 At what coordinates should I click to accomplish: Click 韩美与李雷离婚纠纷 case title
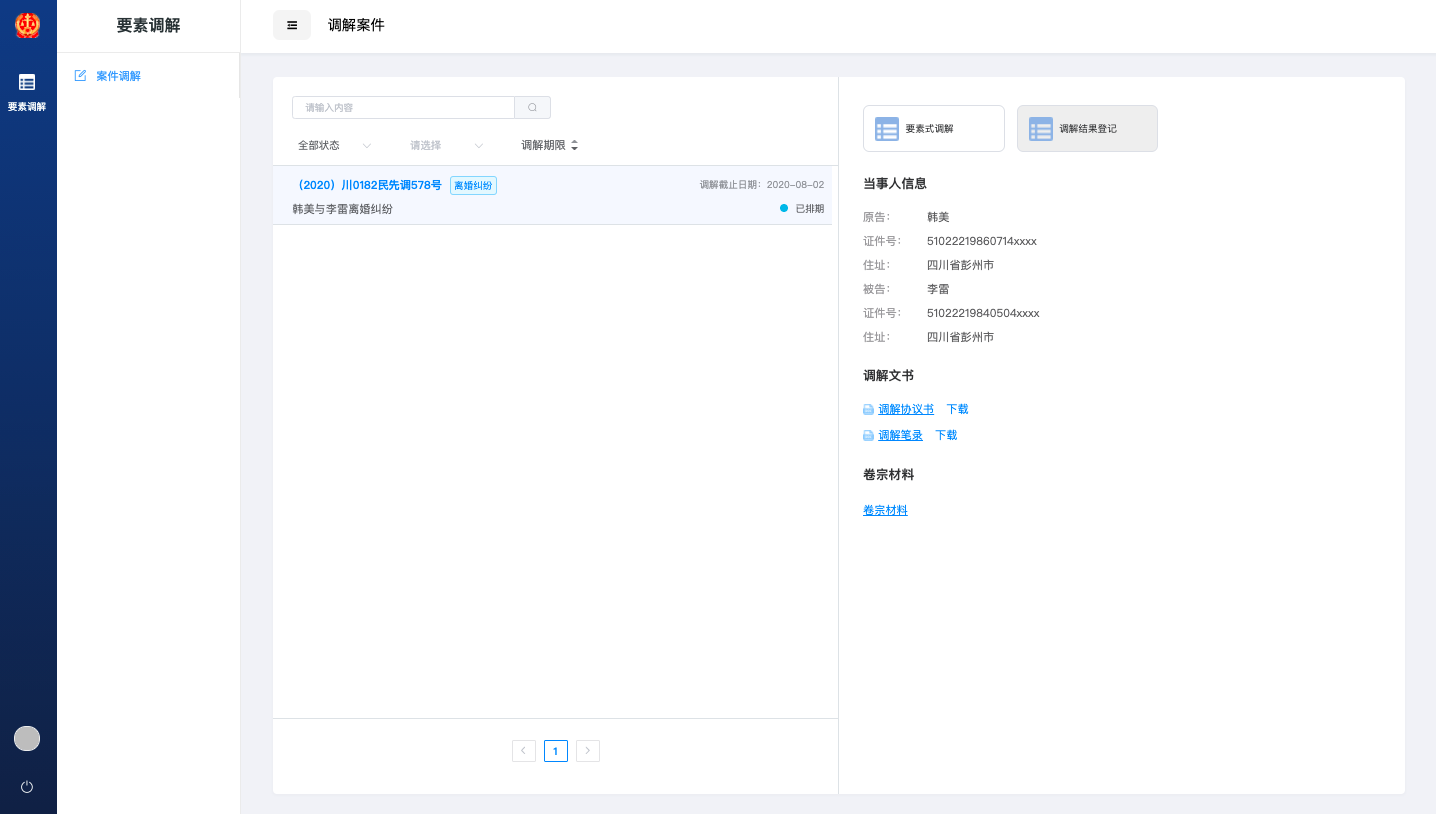(x=342, y=209)
